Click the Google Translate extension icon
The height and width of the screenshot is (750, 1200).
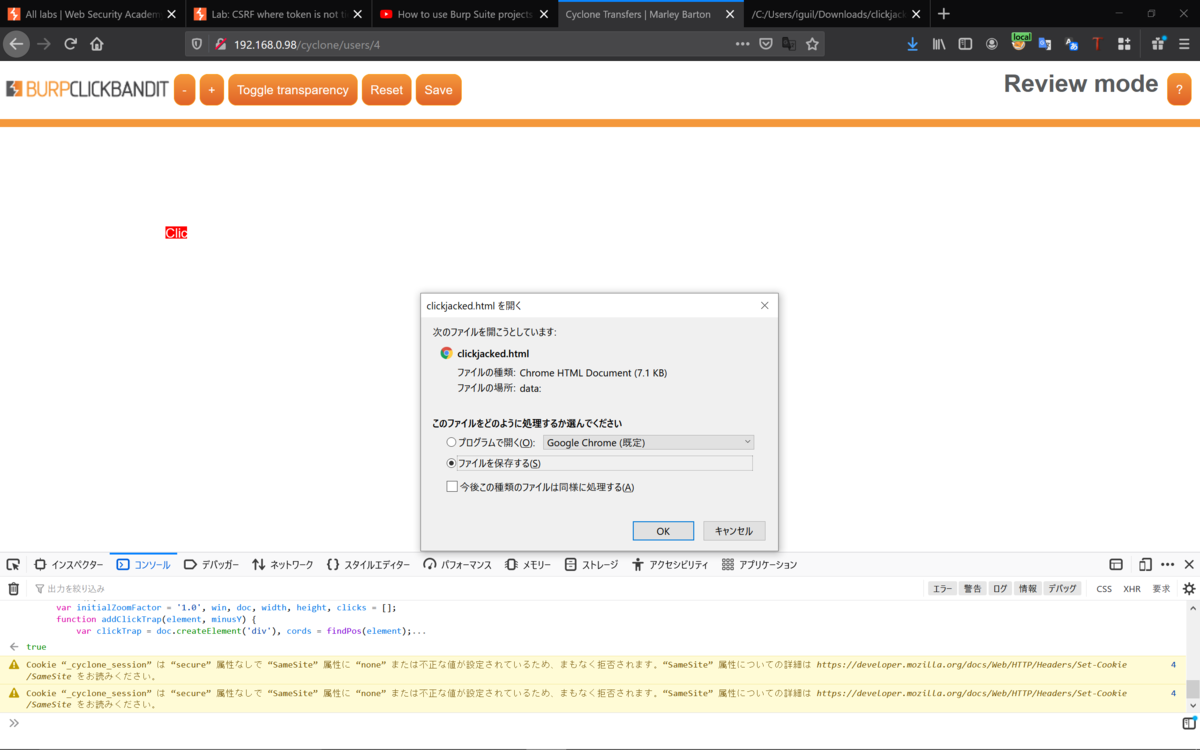click(x=1045, y=44)
